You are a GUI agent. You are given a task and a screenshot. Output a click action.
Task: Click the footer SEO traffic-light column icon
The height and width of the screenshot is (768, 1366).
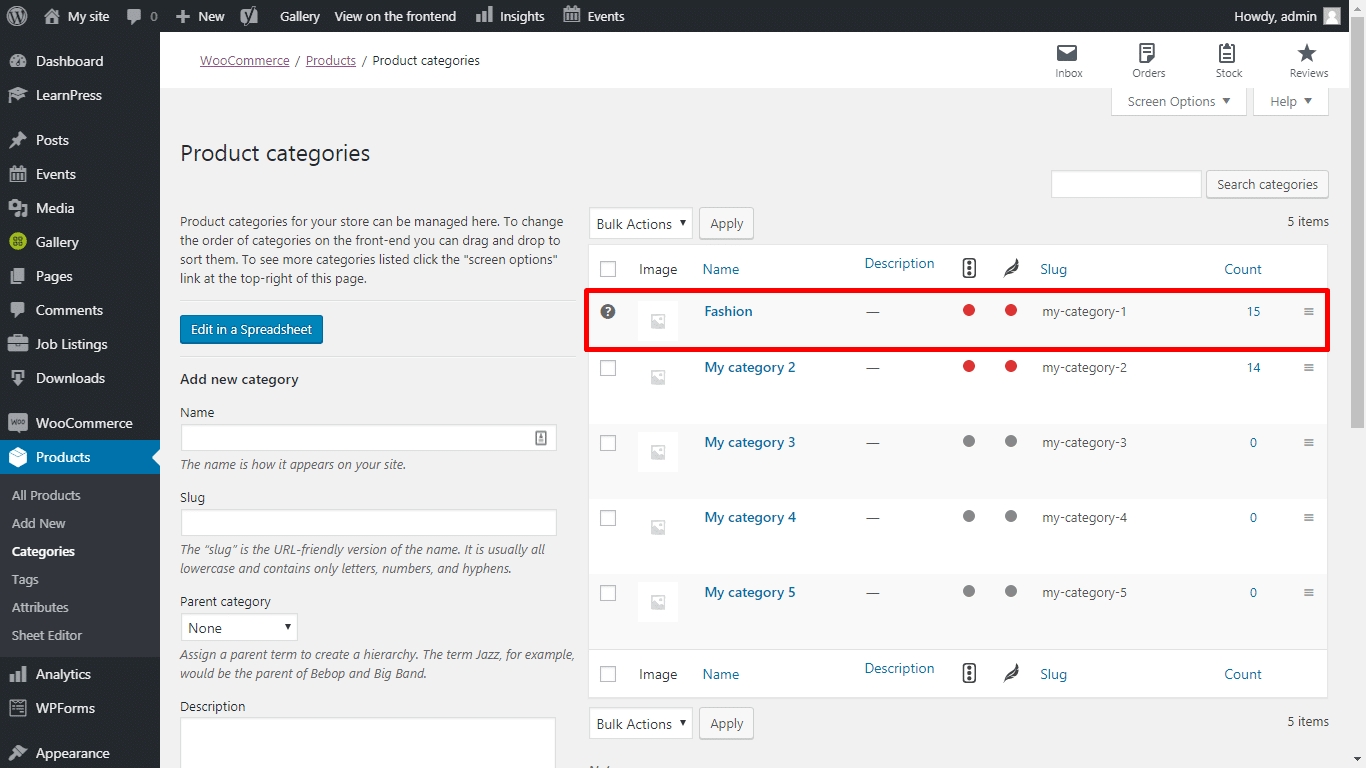pyautogui.click(x=968, y=673)
